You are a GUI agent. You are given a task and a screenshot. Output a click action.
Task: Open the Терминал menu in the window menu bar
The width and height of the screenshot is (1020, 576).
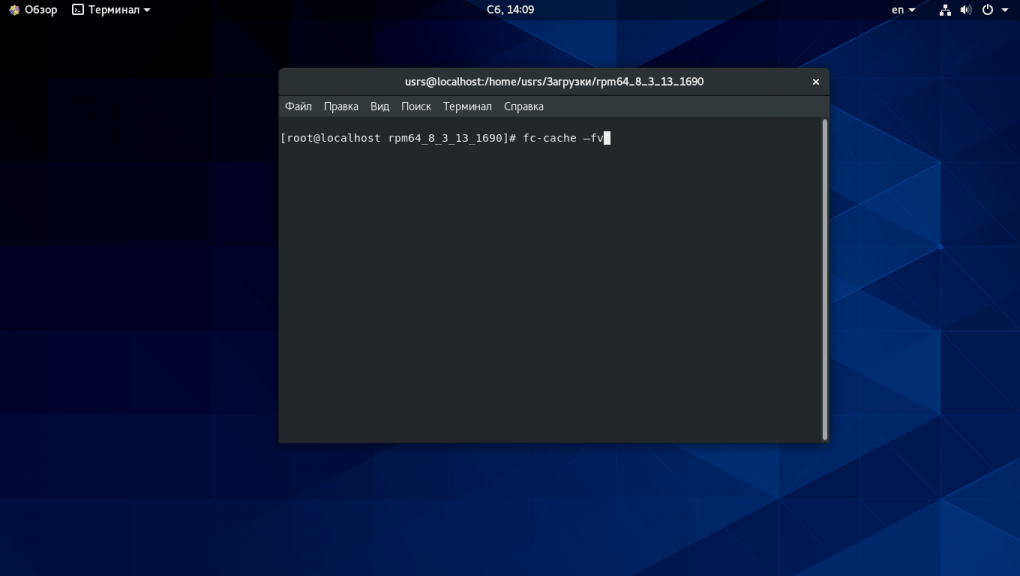point(467,106)
